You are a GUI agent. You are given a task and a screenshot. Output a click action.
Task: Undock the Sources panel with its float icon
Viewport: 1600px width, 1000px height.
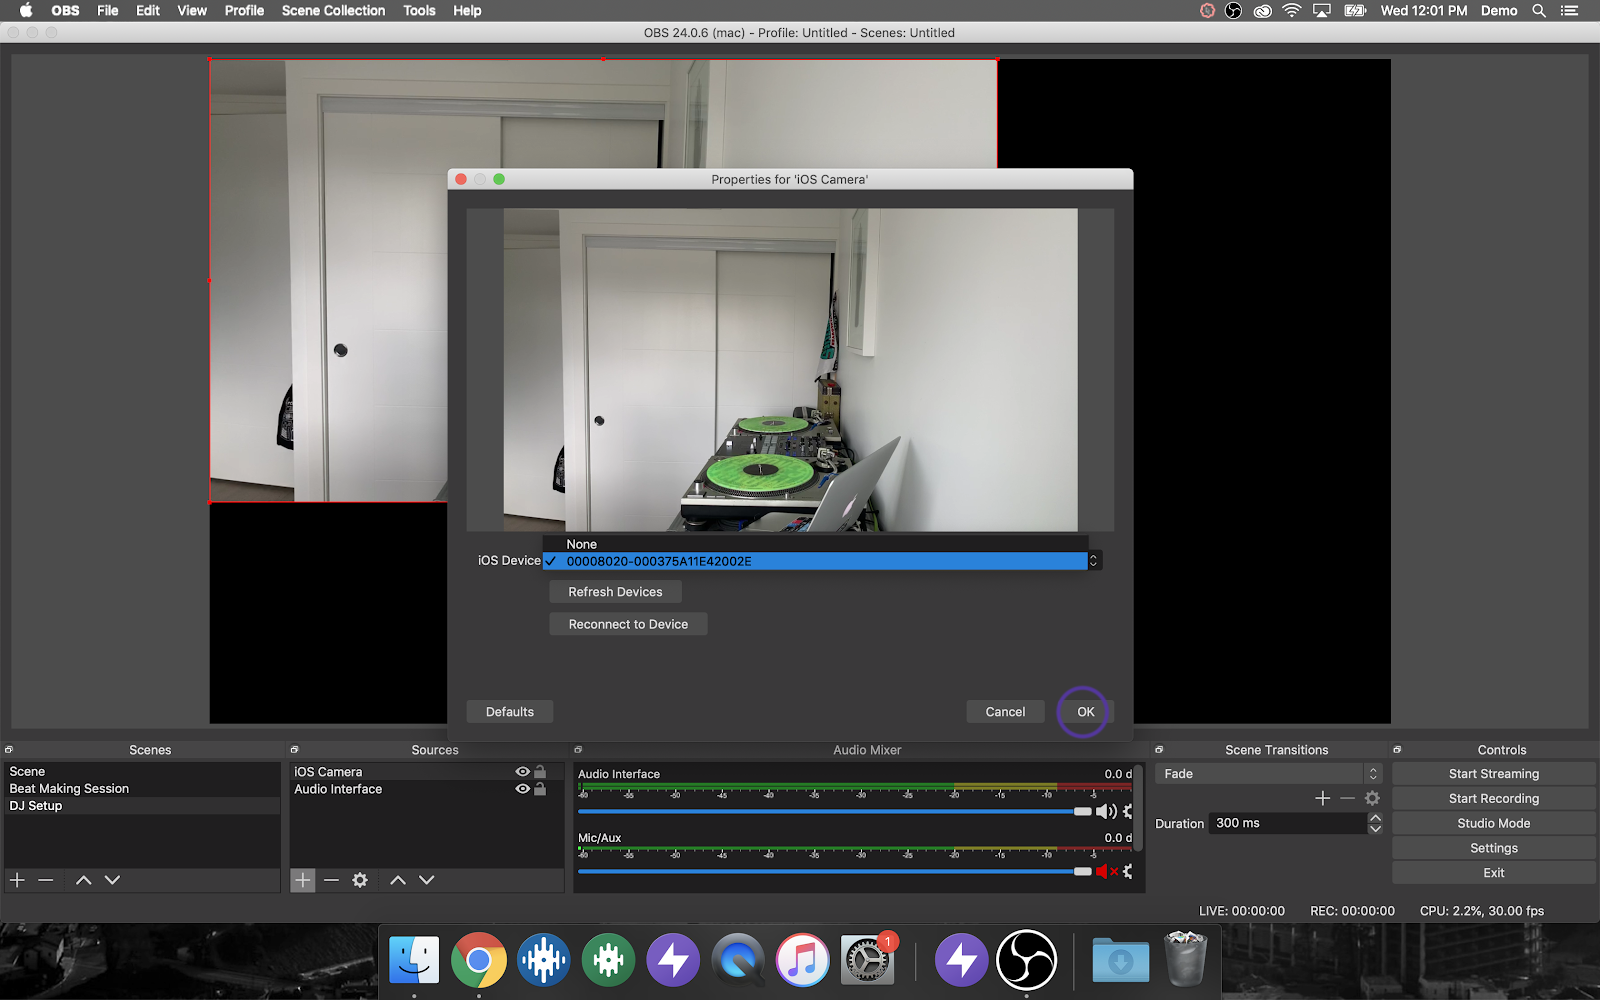[x=295, y=750]
